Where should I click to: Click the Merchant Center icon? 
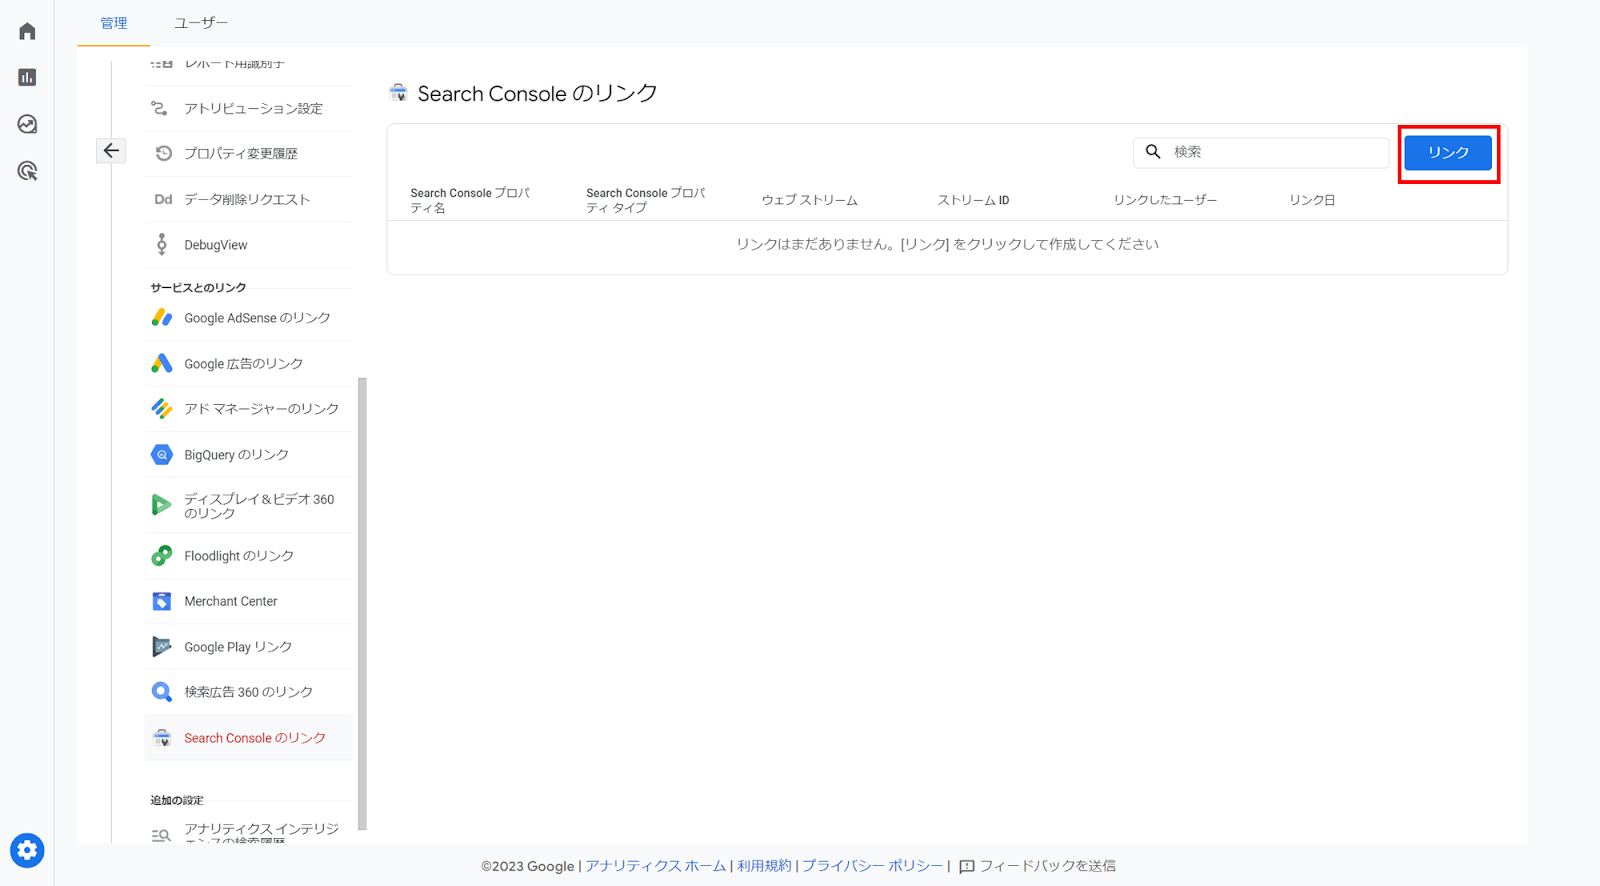[x=161, y=601]
